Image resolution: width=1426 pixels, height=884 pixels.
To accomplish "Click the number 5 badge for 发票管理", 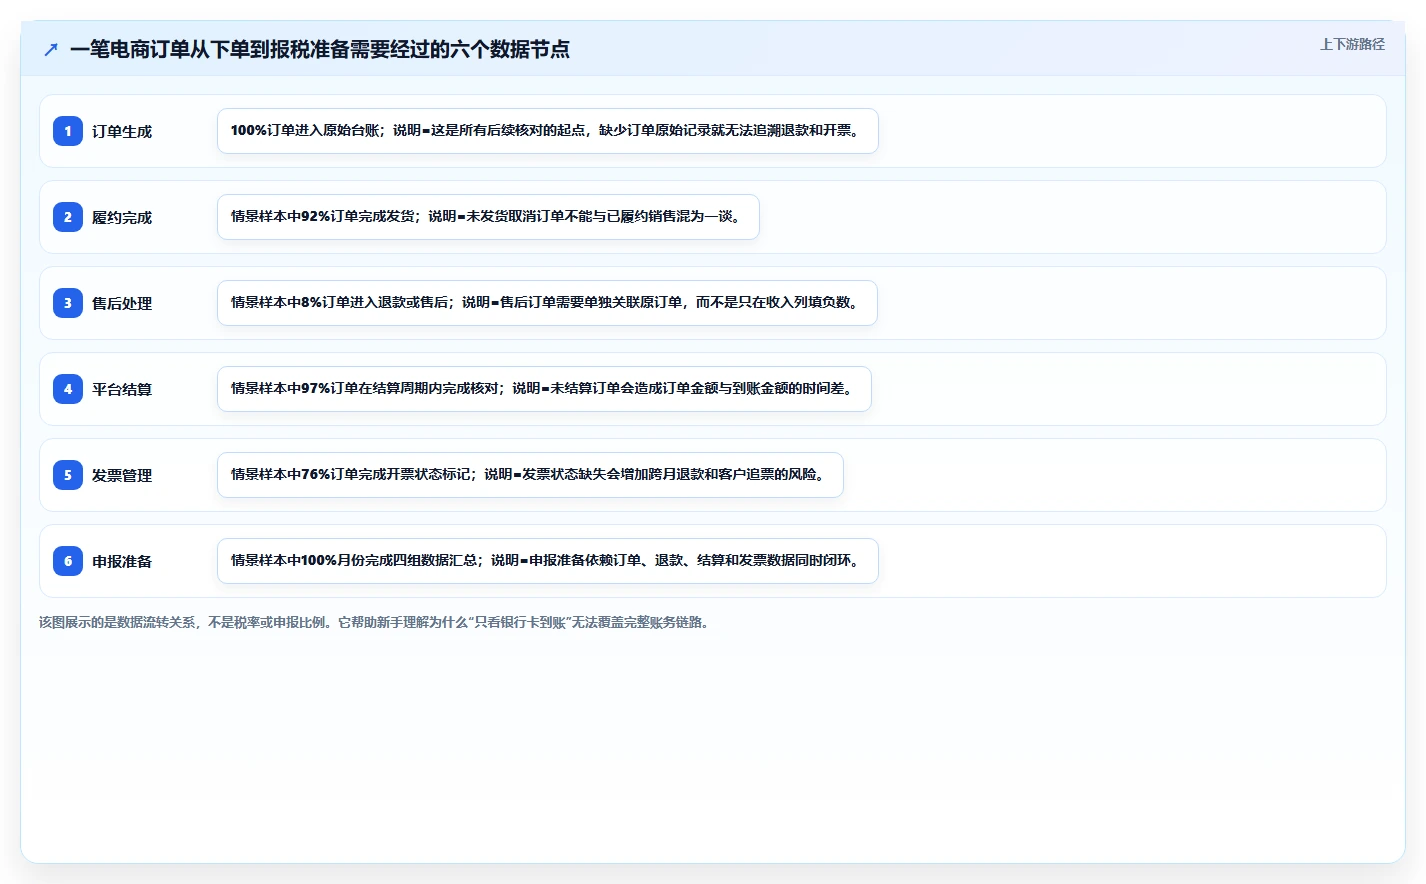I will 68,475.
